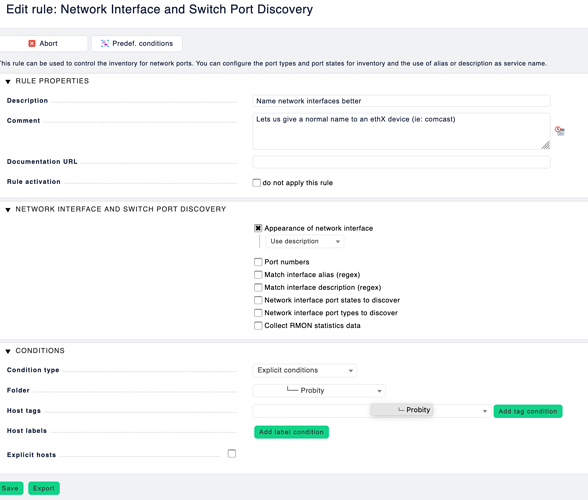Click the Add label condition button
The image size is (588, 500).
(291, 432)
